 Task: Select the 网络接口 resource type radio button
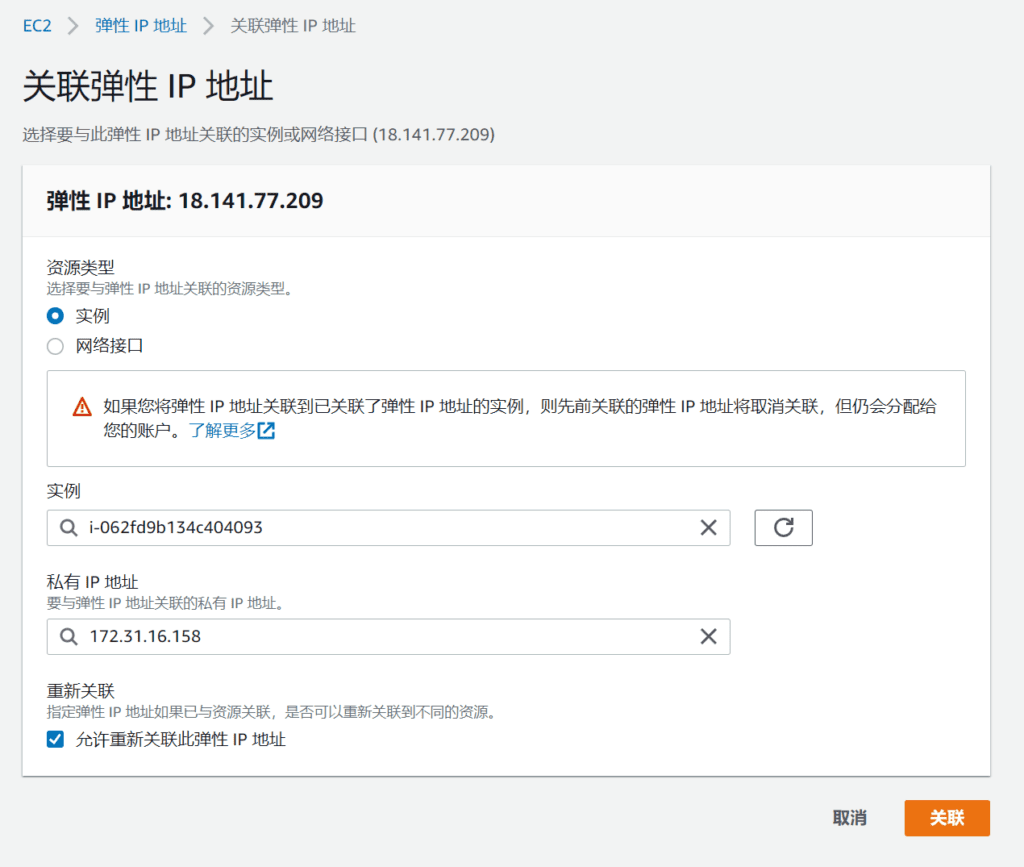[x=55, y=345]
